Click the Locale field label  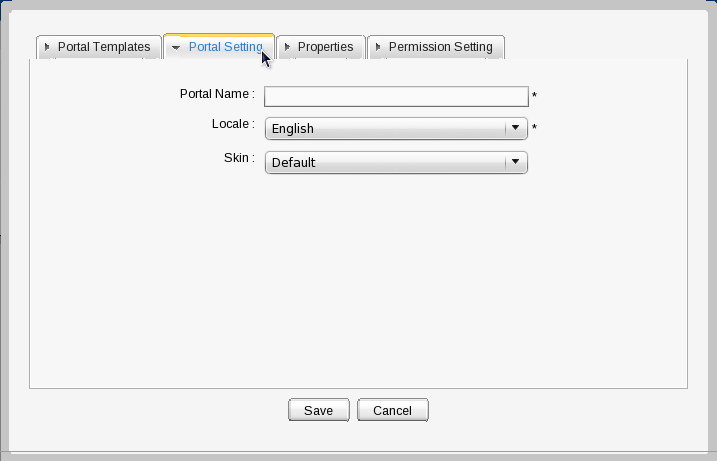coord(233,124)
